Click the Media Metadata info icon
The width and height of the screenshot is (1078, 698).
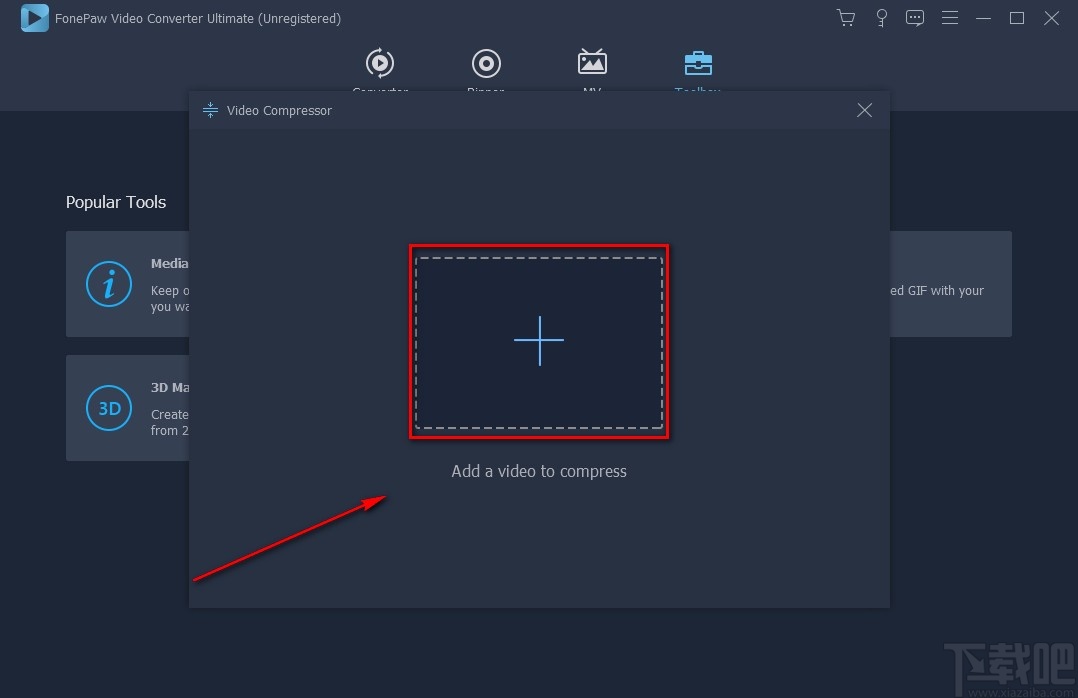(109, 283)
